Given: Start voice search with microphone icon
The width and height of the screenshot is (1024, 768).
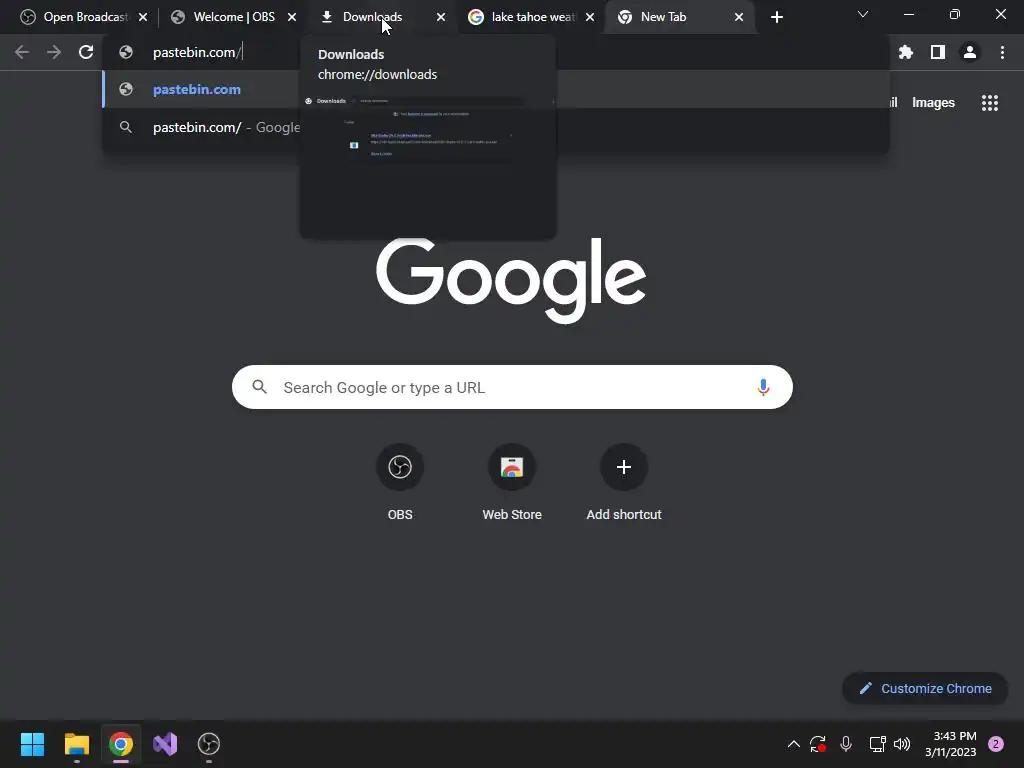Looking at the screenshot, I should (x=763, y=387).
